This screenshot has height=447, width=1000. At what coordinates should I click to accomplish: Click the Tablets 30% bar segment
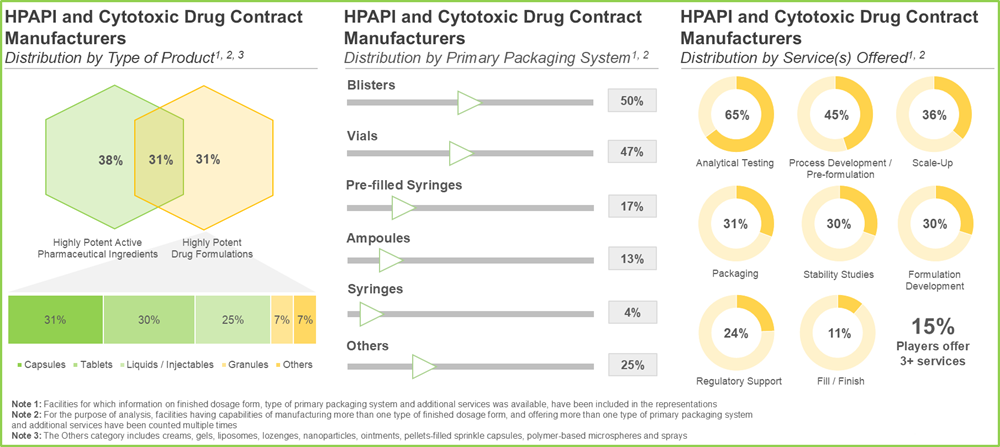148,320
